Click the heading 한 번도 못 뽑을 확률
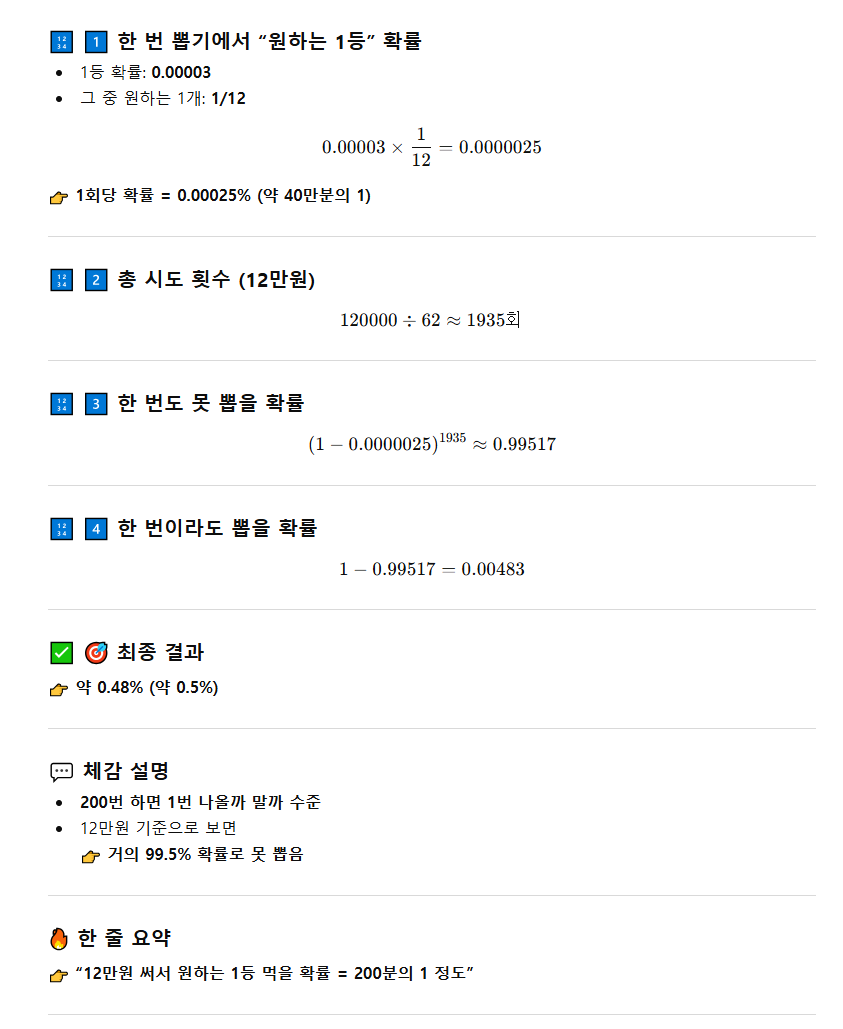This screenshot has width=843, height=1029. 211,403
